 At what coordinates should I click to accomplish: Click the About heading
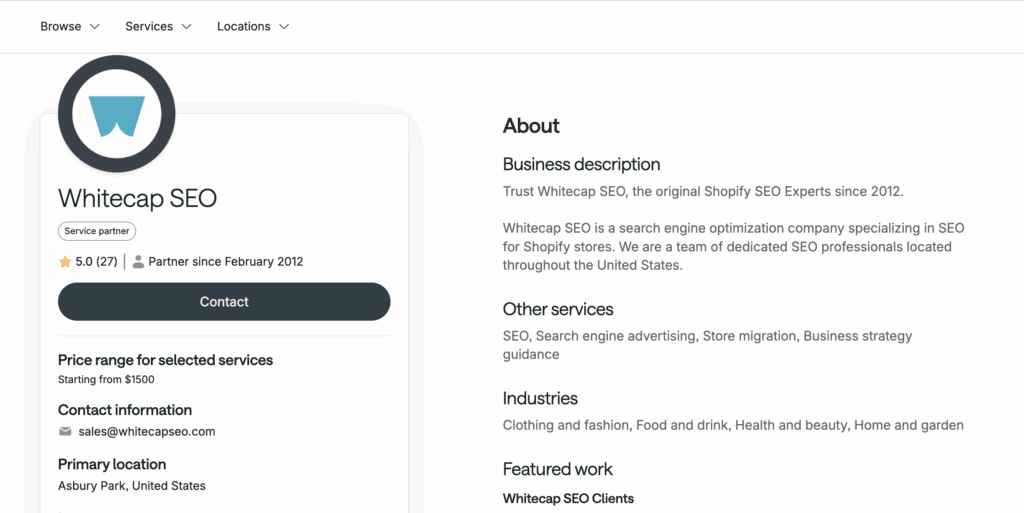click(531, 125)
